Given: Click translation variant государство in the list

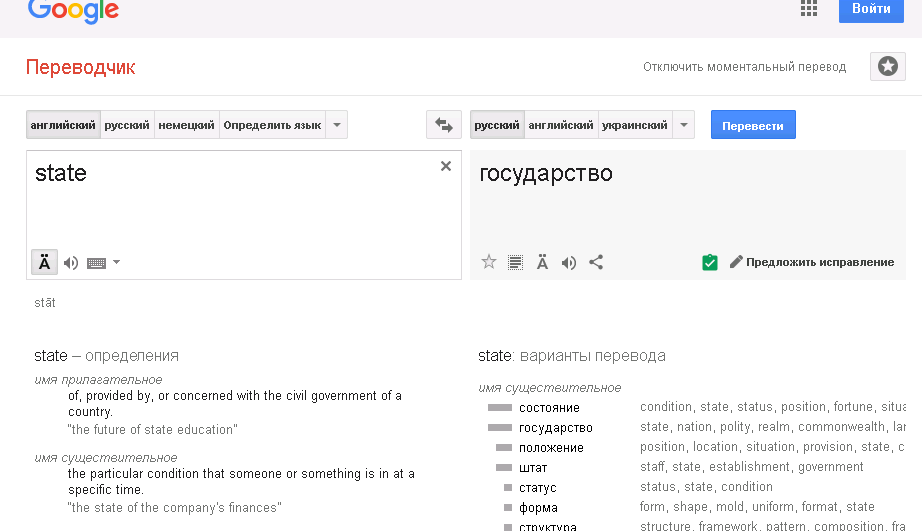Looking at the screenshot, I should pos(556,428).
